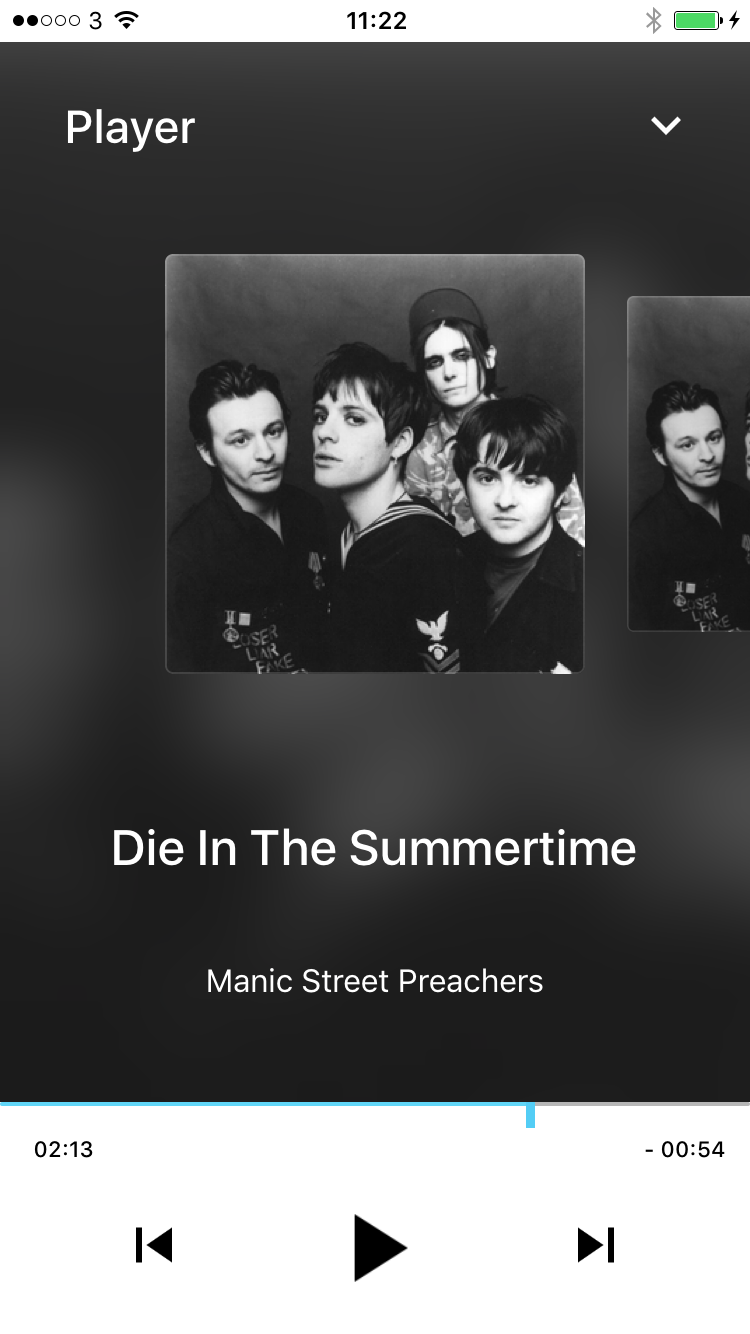Select the next album cover on the right

tap(688, 464)
